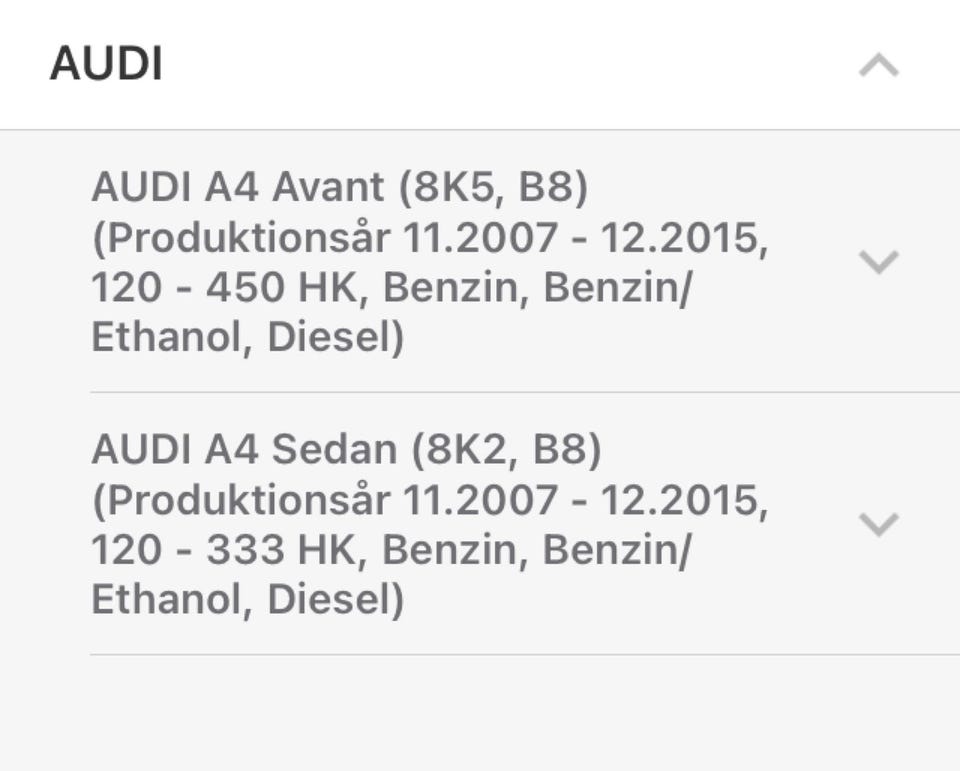Tap Ethanol, Diesel line in Avant entry

point(247,338)
